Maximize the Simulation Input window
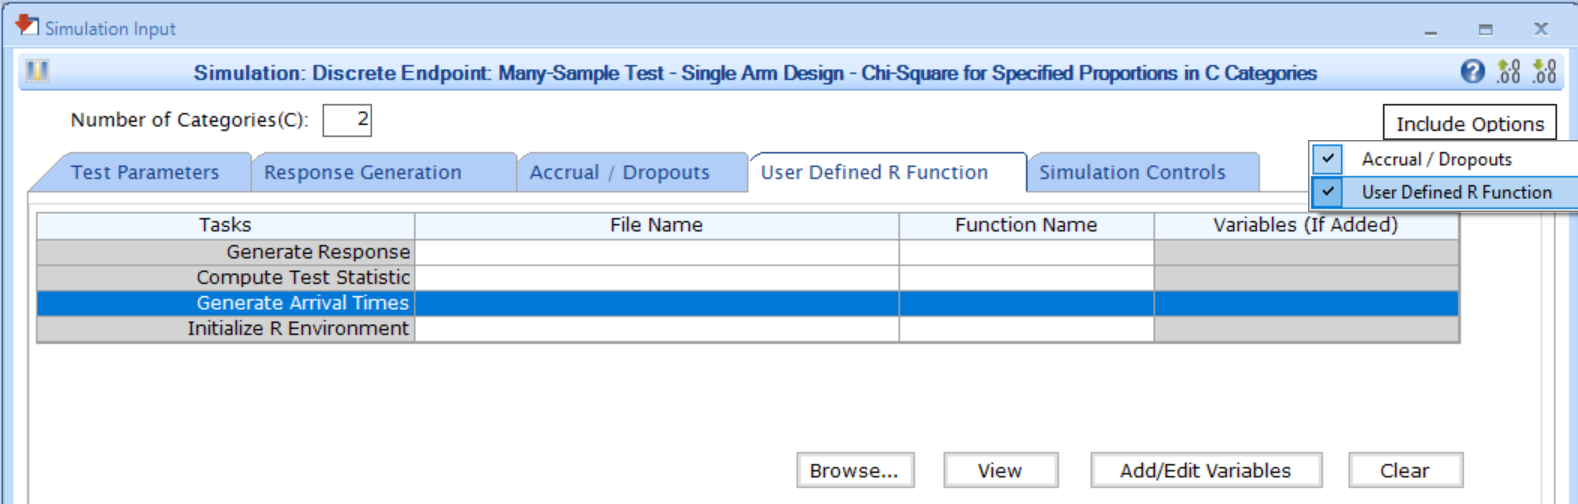The height and width of the screenshot is (504, 1578). click(1486, 29)
